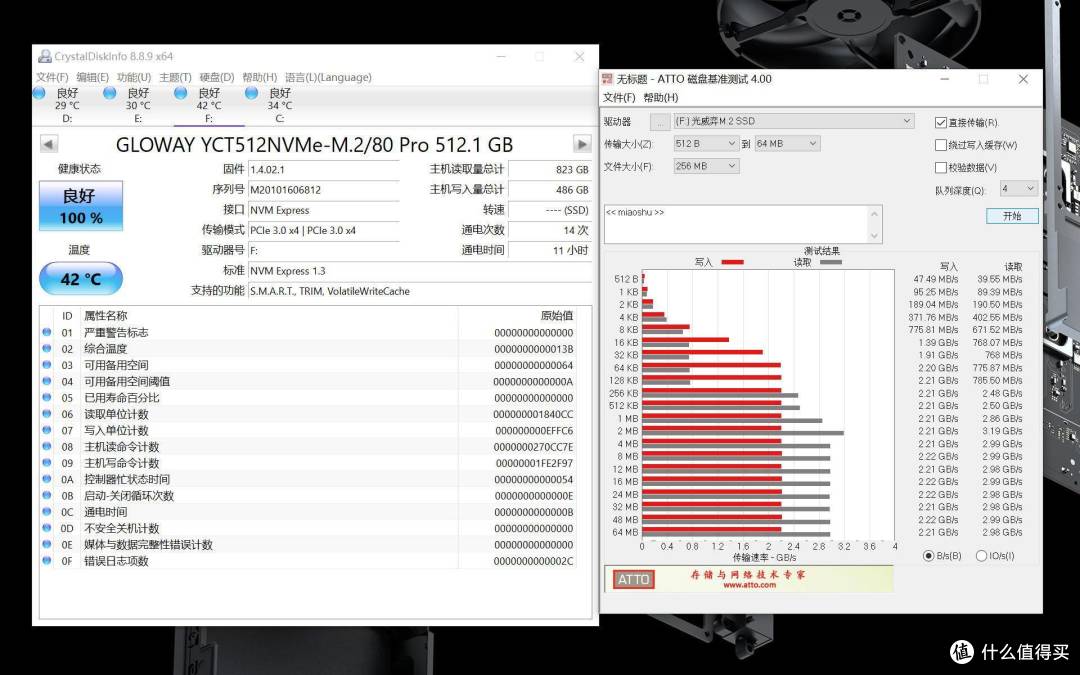Click the 2 MB read result 3.19 GB/s

pos(1002,431)
